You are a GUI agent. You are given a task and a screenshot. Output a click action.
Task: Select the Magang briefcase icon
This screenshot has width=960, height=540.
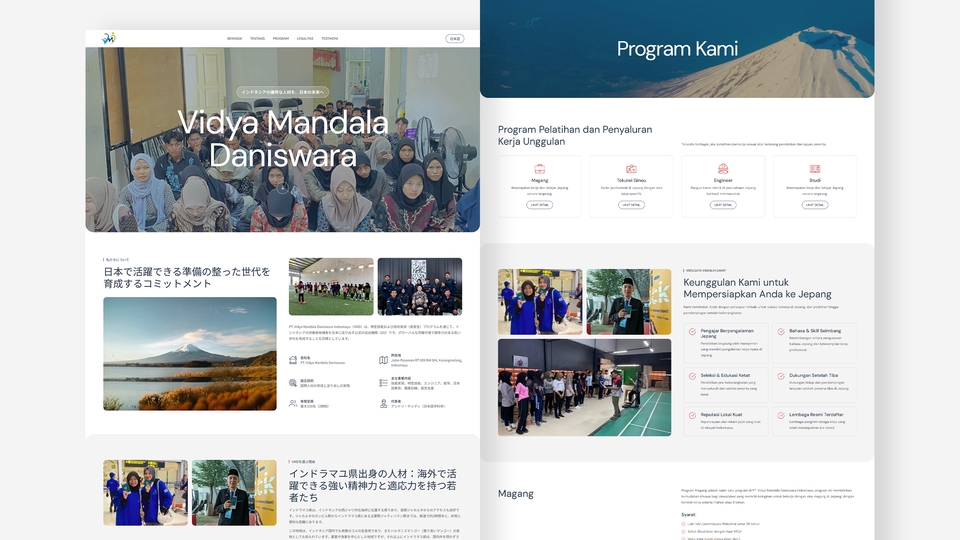click(x=539, y=169)
